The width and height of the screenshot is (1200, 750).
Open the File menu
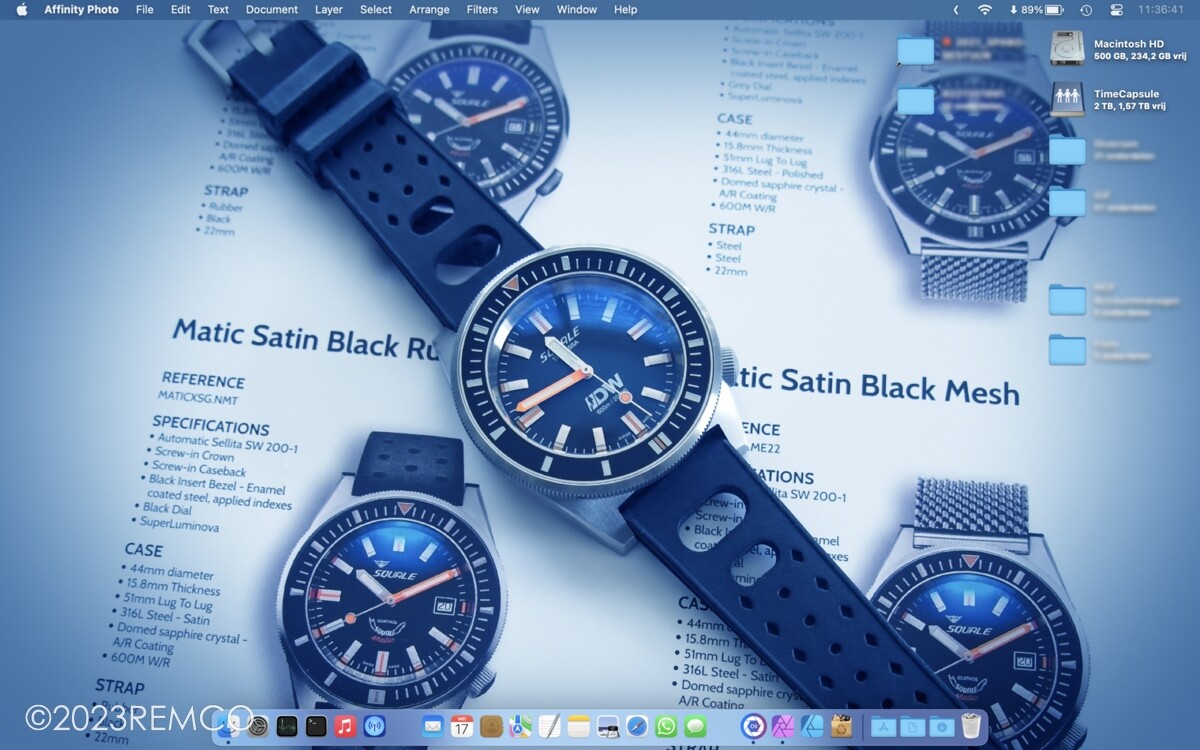click(145, 9)
